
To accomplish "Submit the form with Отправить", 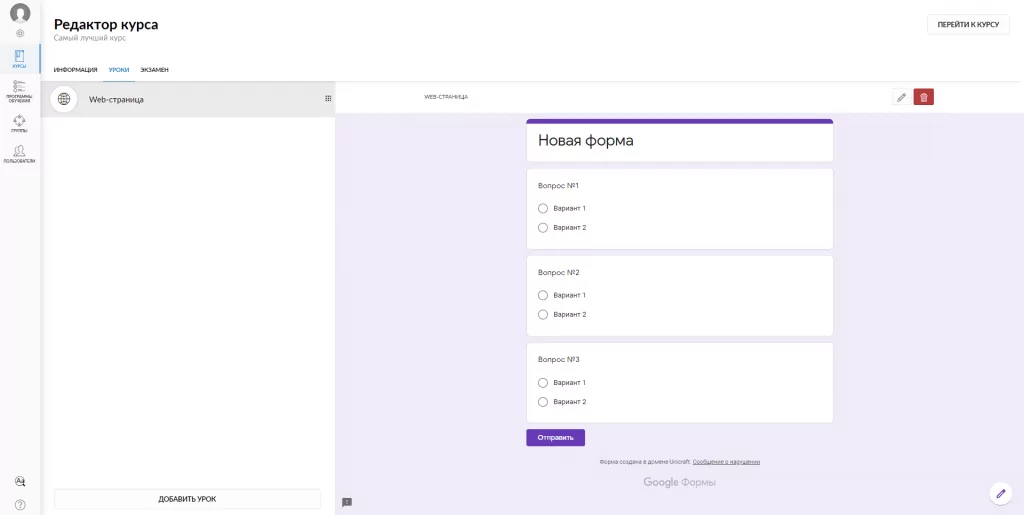I will point(555,437).
